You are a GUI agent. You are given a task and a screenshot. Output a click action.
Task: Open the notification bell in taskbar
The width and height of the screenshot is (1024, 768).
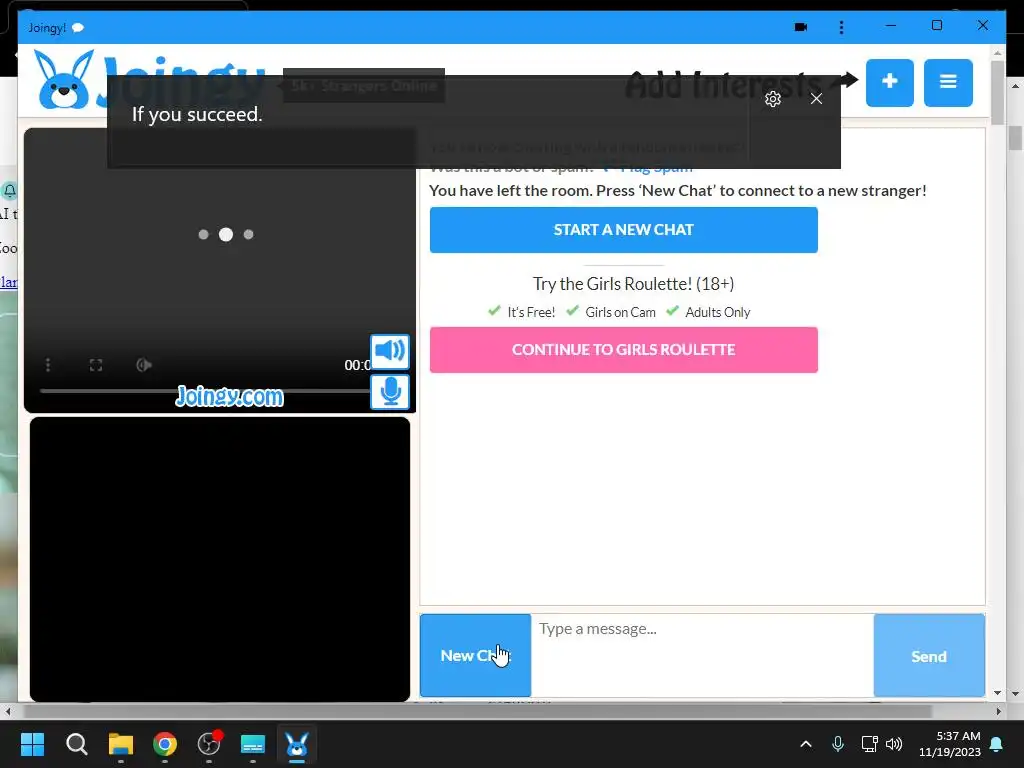click(997, 744)
